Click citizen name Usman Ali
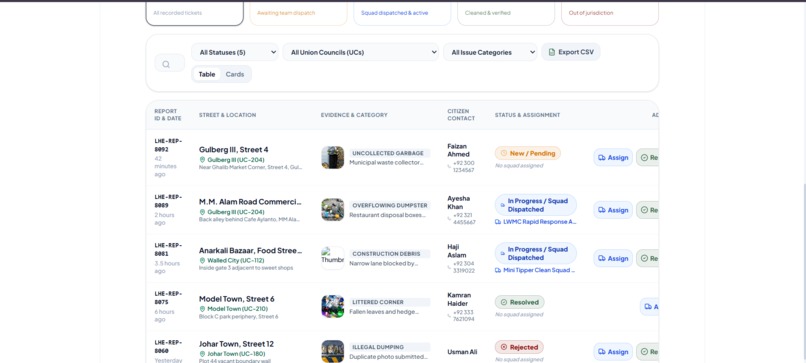 (462, 352)
